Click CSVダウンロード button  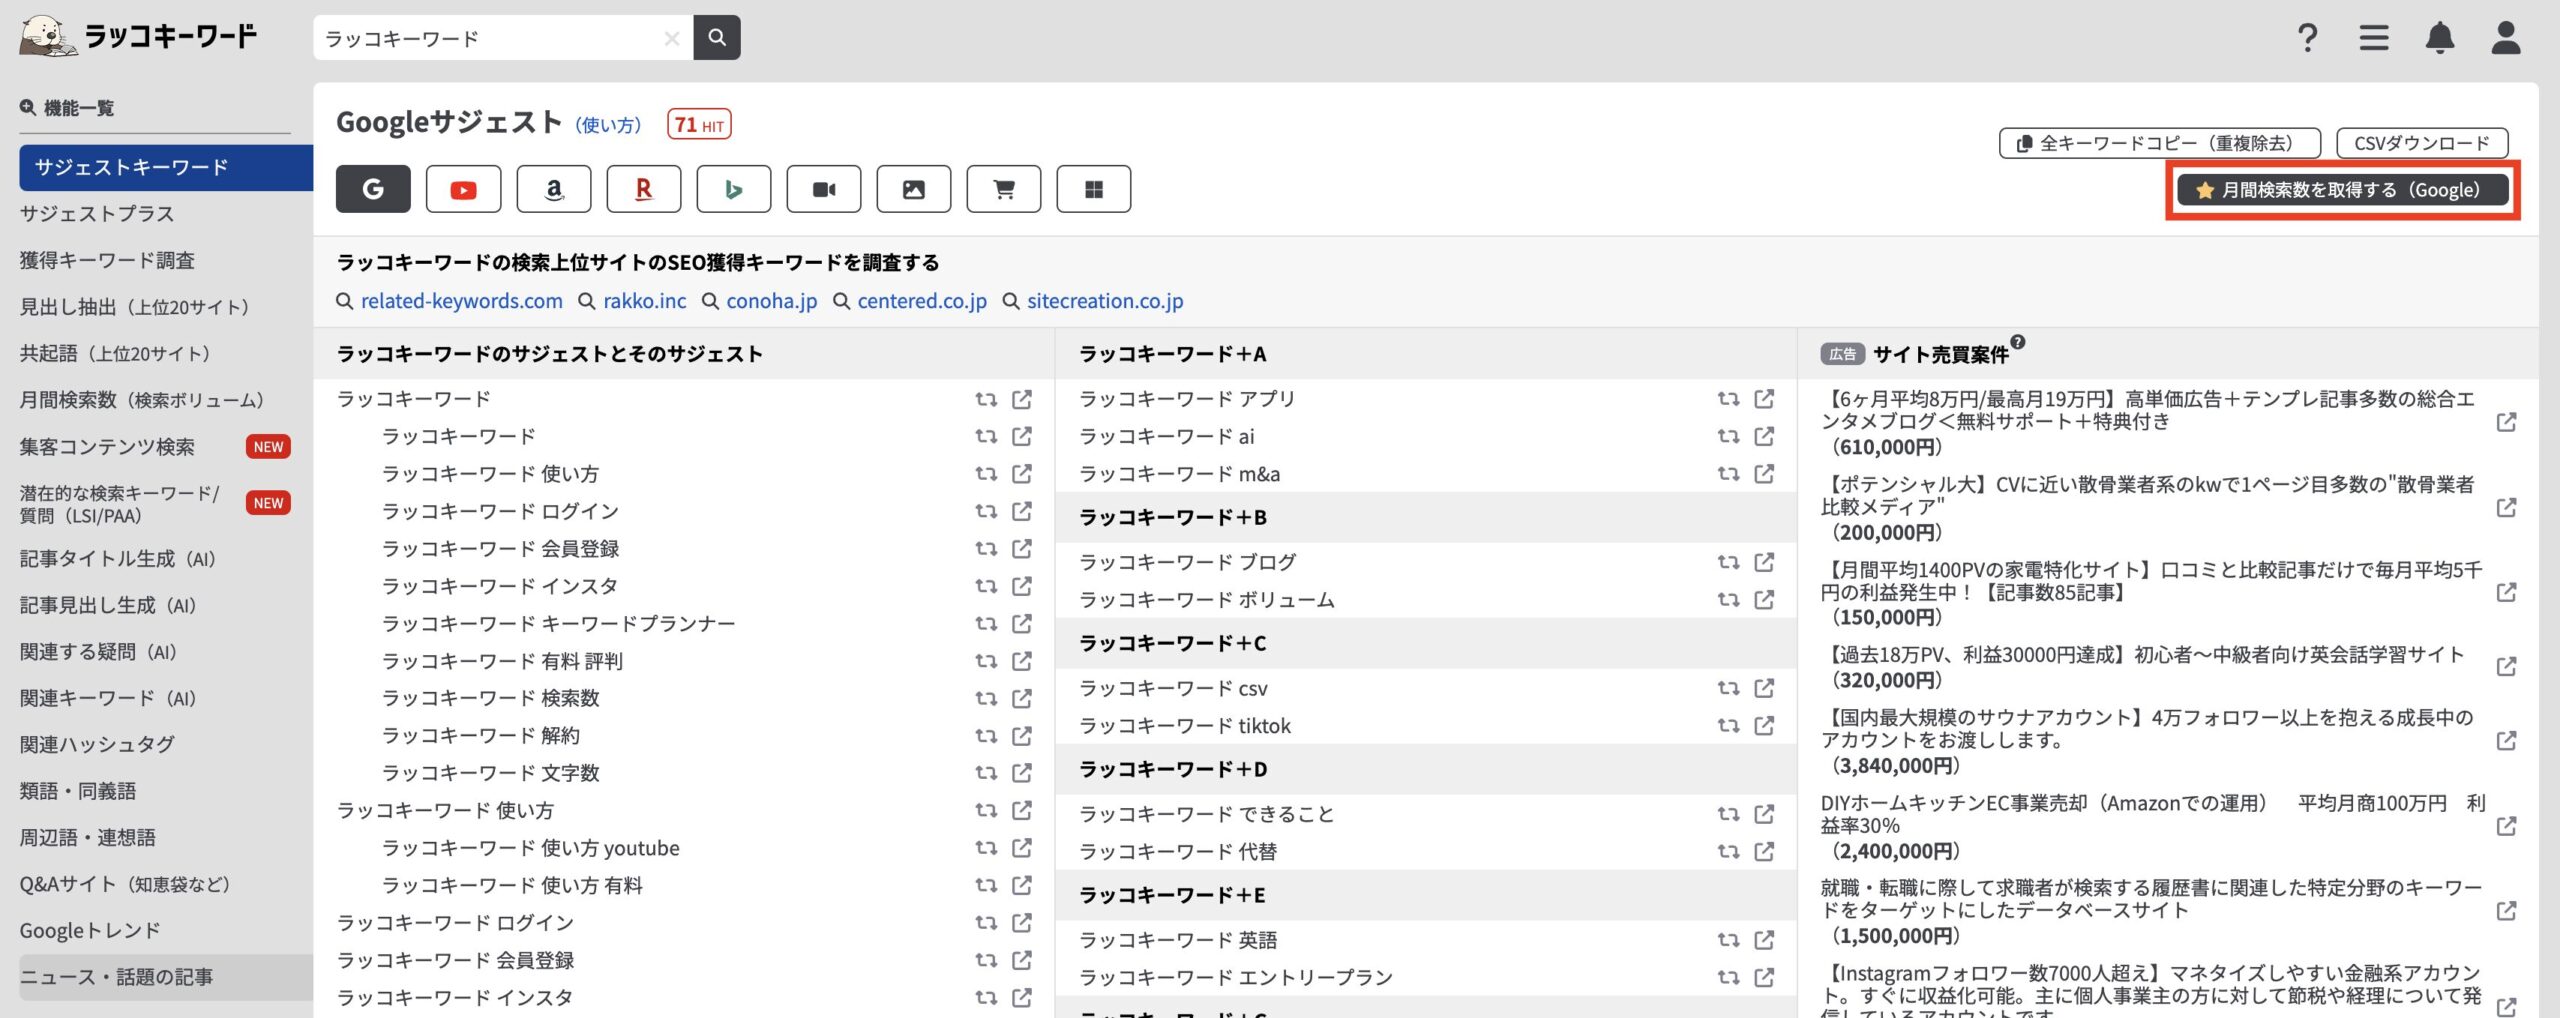pos(2422,143)
